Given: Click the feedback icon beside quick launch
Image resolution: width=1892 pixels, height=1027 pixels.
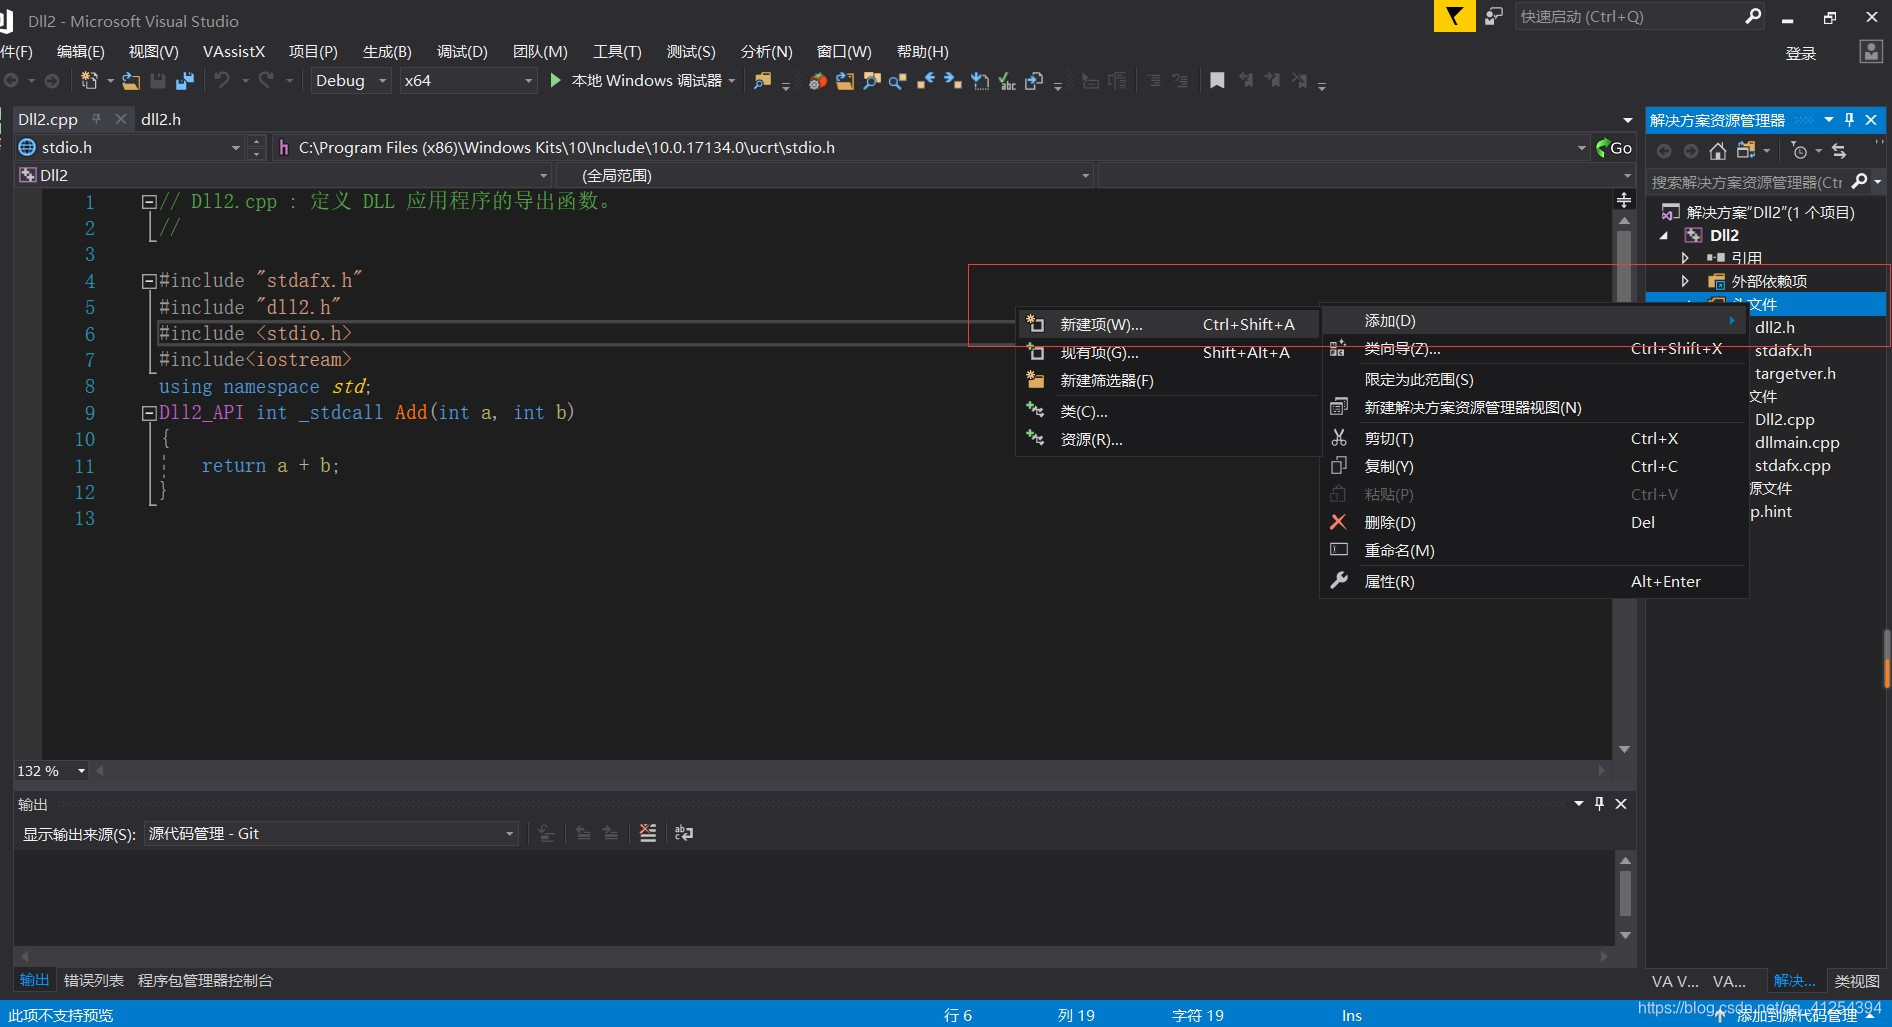Looking at the screenshot, I should click(1494, 16).
